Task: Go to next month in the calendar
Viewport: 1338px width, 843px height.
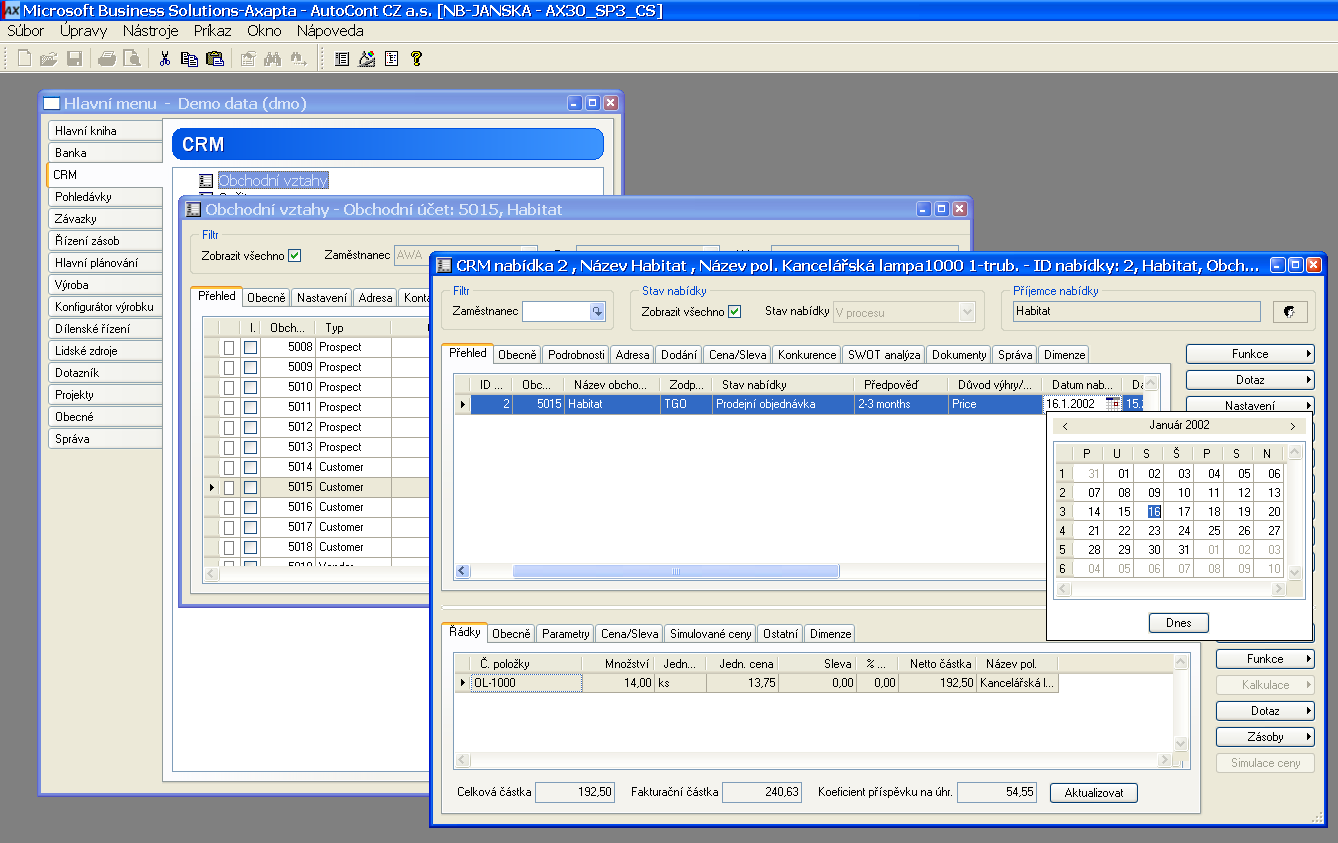Action: (1292, 426)
